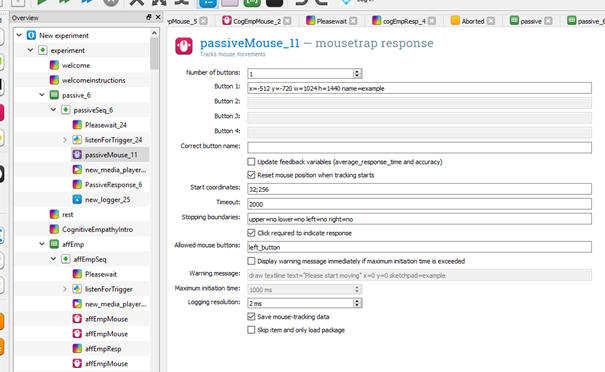Collapse the experiment sequence node

point(30,50)
